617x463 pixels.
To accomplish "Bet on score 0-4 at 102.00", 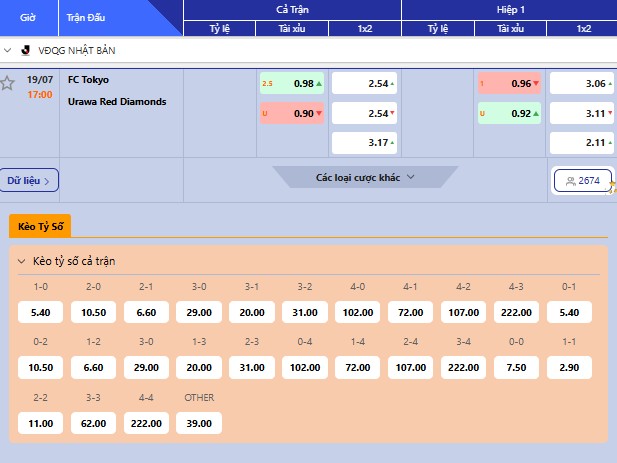I will [x=305, y=367].
